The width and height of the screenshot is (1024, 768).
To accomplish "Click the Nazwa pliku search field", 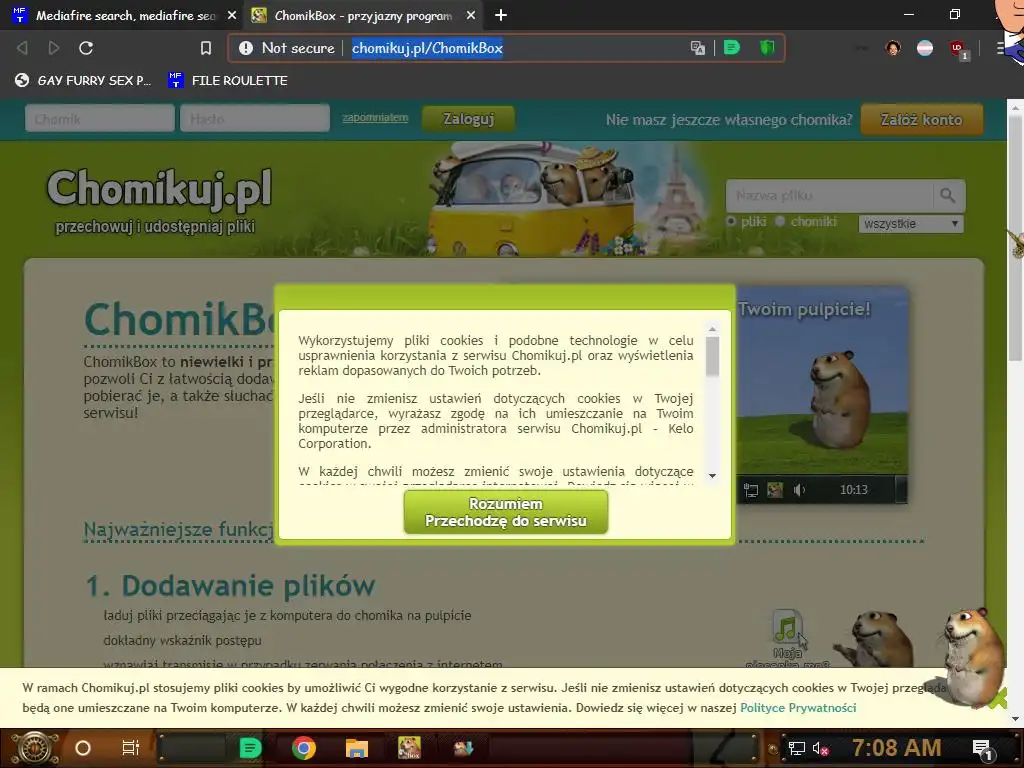I will [x=829, y=195].
